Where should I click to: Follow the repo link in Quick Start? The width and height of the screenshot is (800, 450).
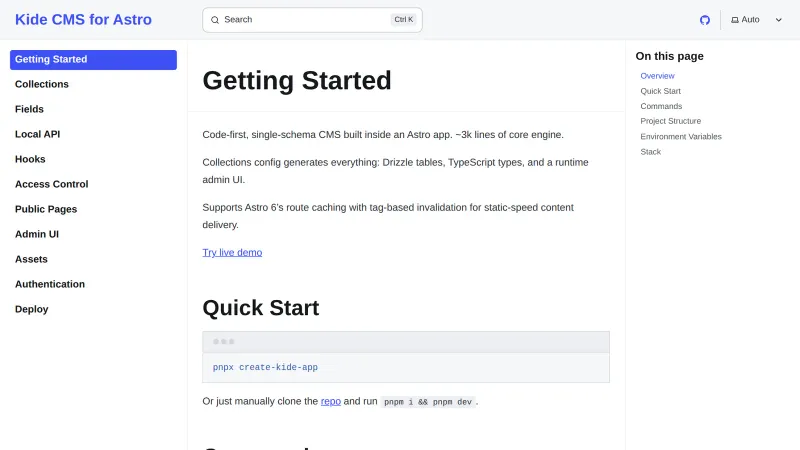(331, 401)
